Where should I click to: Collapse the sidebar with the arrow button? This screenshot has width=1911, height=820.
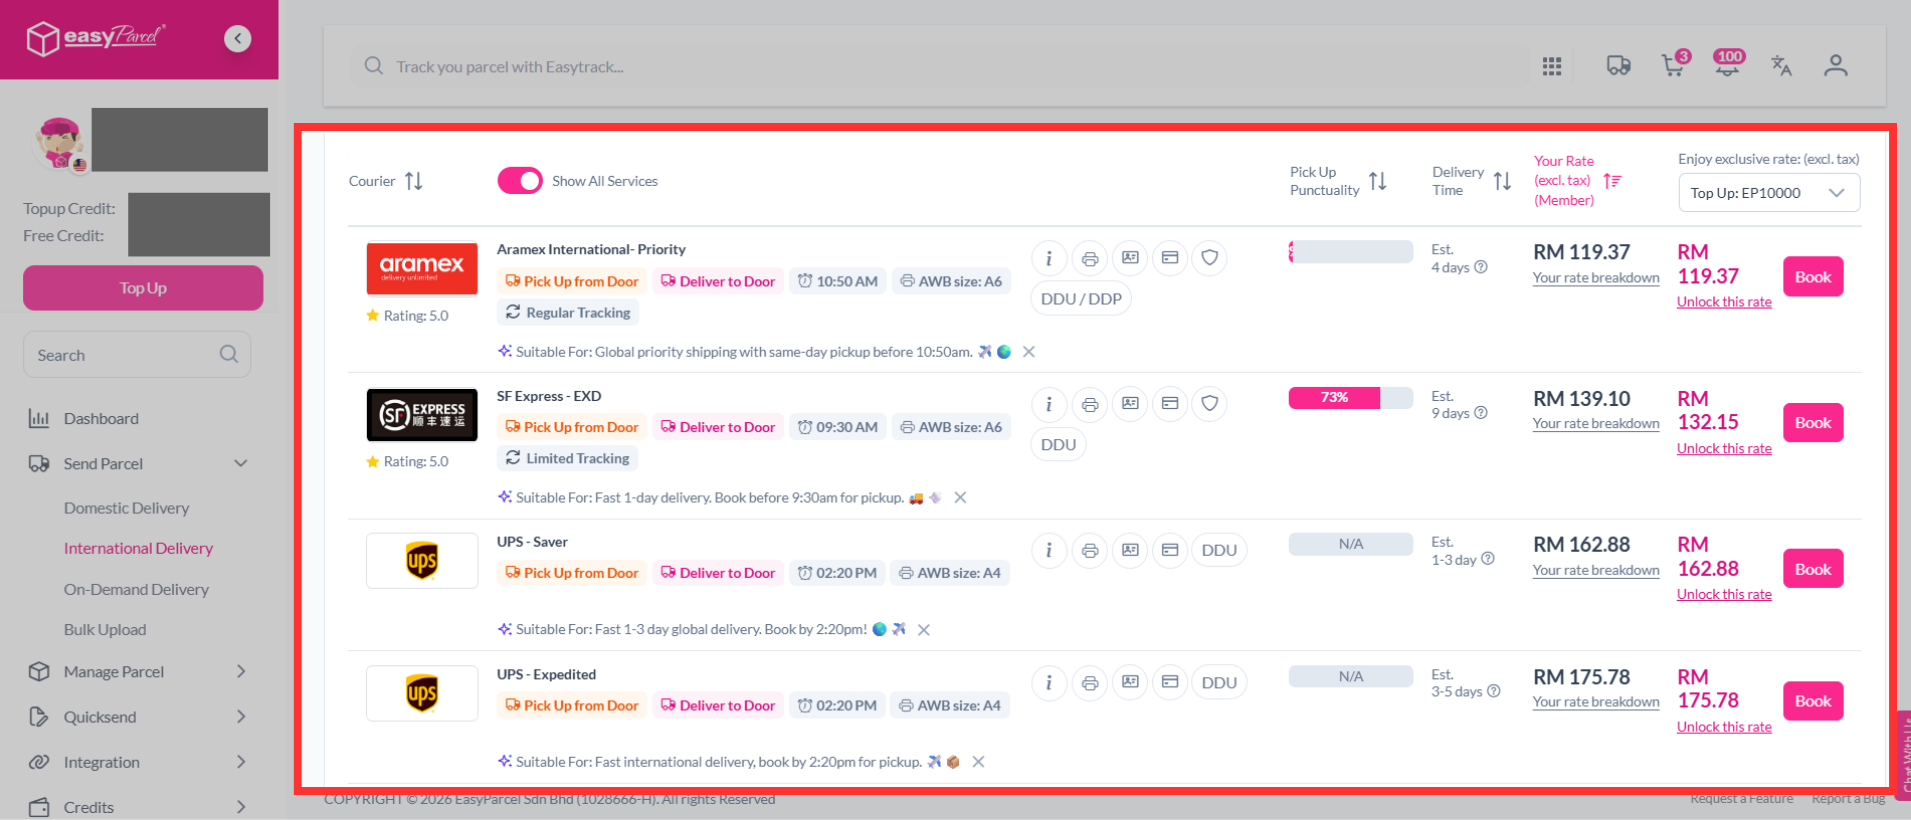237,39
